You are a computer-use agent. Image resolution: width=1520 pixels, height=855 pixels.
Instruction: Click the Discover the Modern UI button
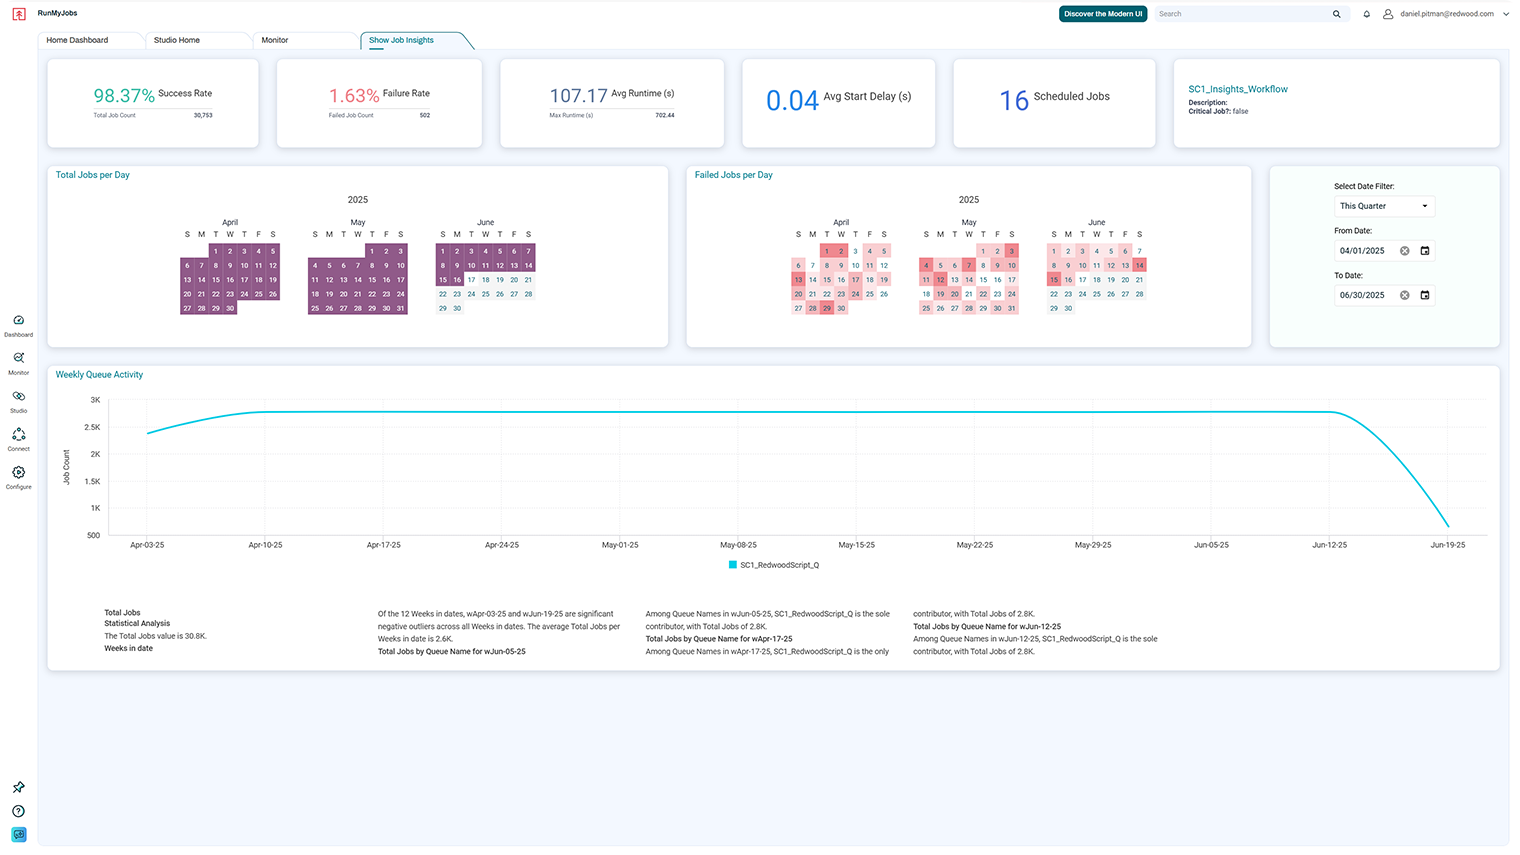pos(1102,14)
